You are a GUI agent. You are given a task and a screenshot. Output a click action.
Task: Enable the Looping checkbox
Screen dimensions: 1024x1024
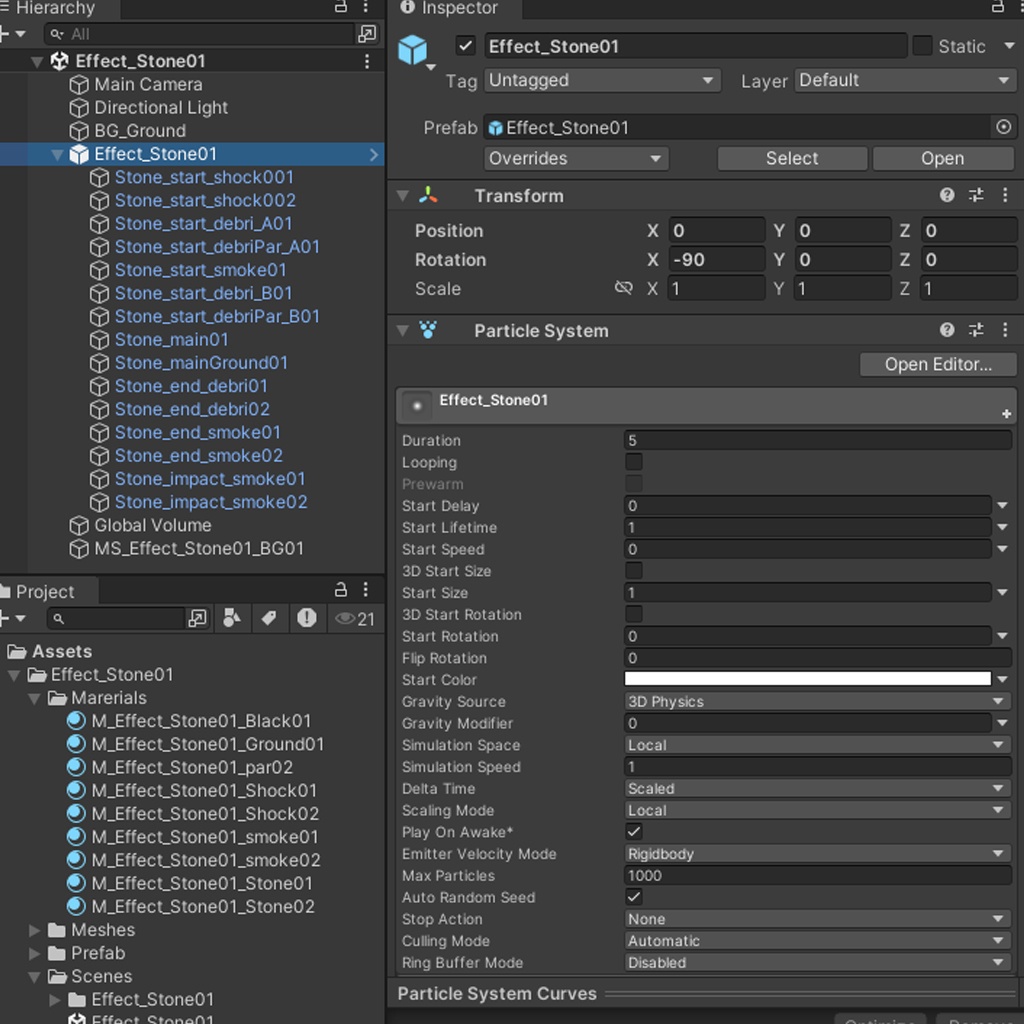[x=634, y=462]
